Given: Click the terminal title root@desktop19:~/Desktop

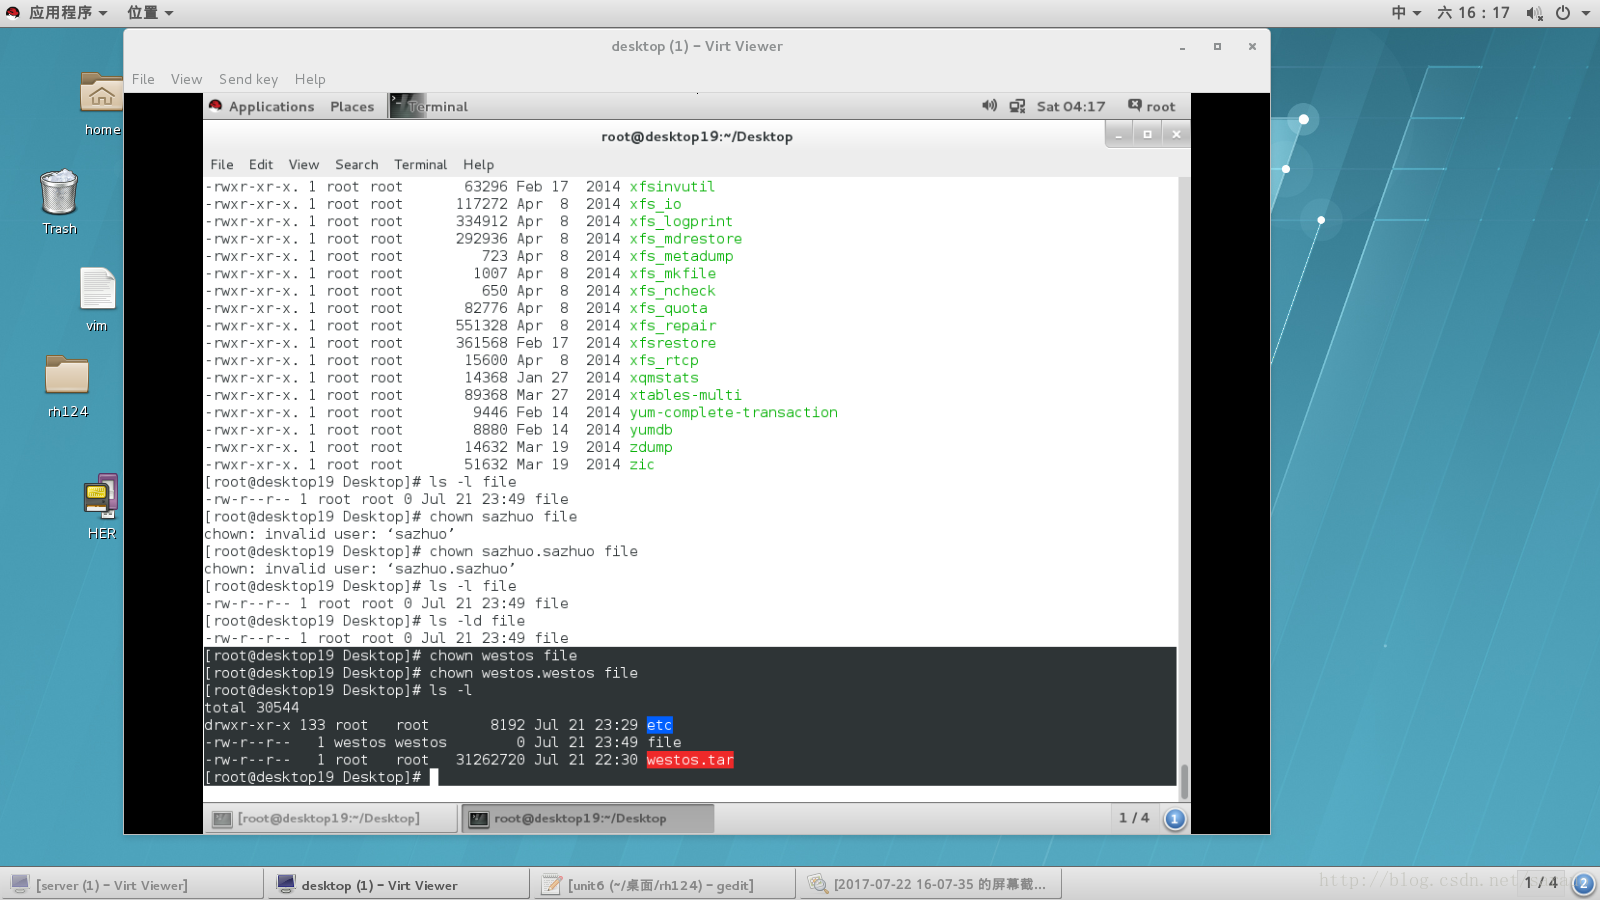Looking at the screenshot, I should pos(697,137).
